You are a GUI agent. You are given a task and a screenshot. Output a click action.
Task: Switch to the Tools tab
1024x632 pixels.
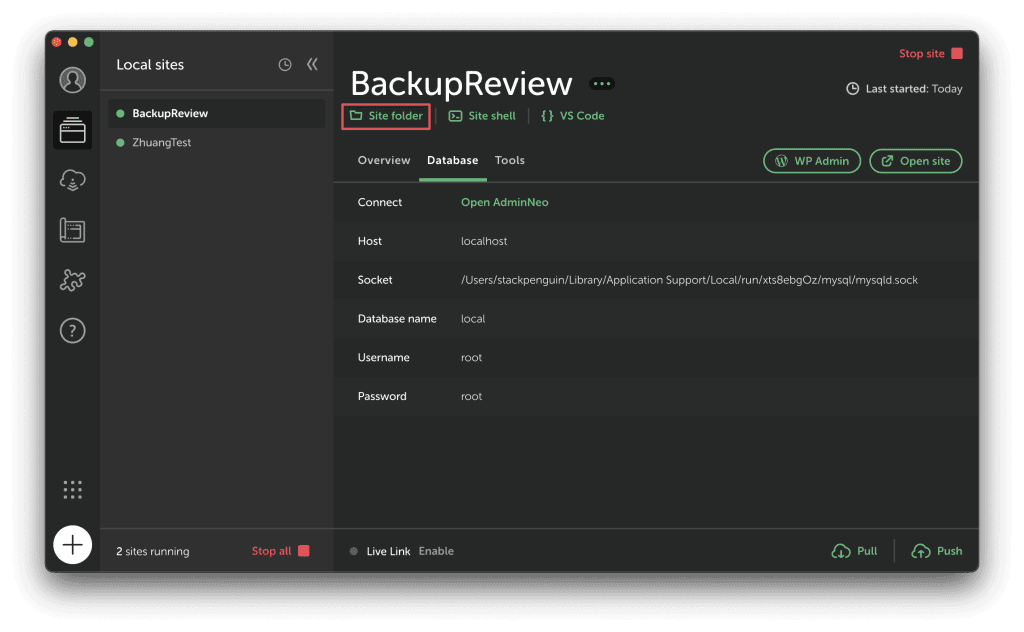click(510, 161)
